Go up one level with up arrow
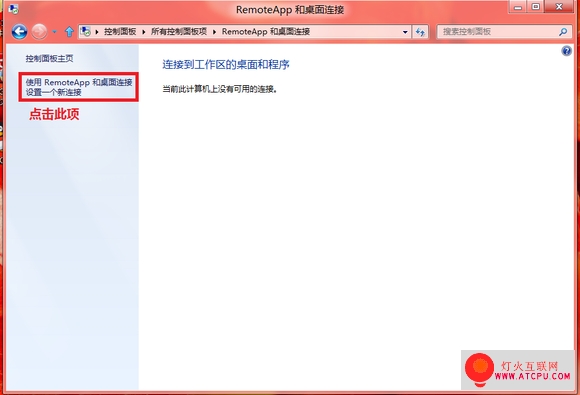This screenshot has height=395, width=580. [x=69, y=32]
